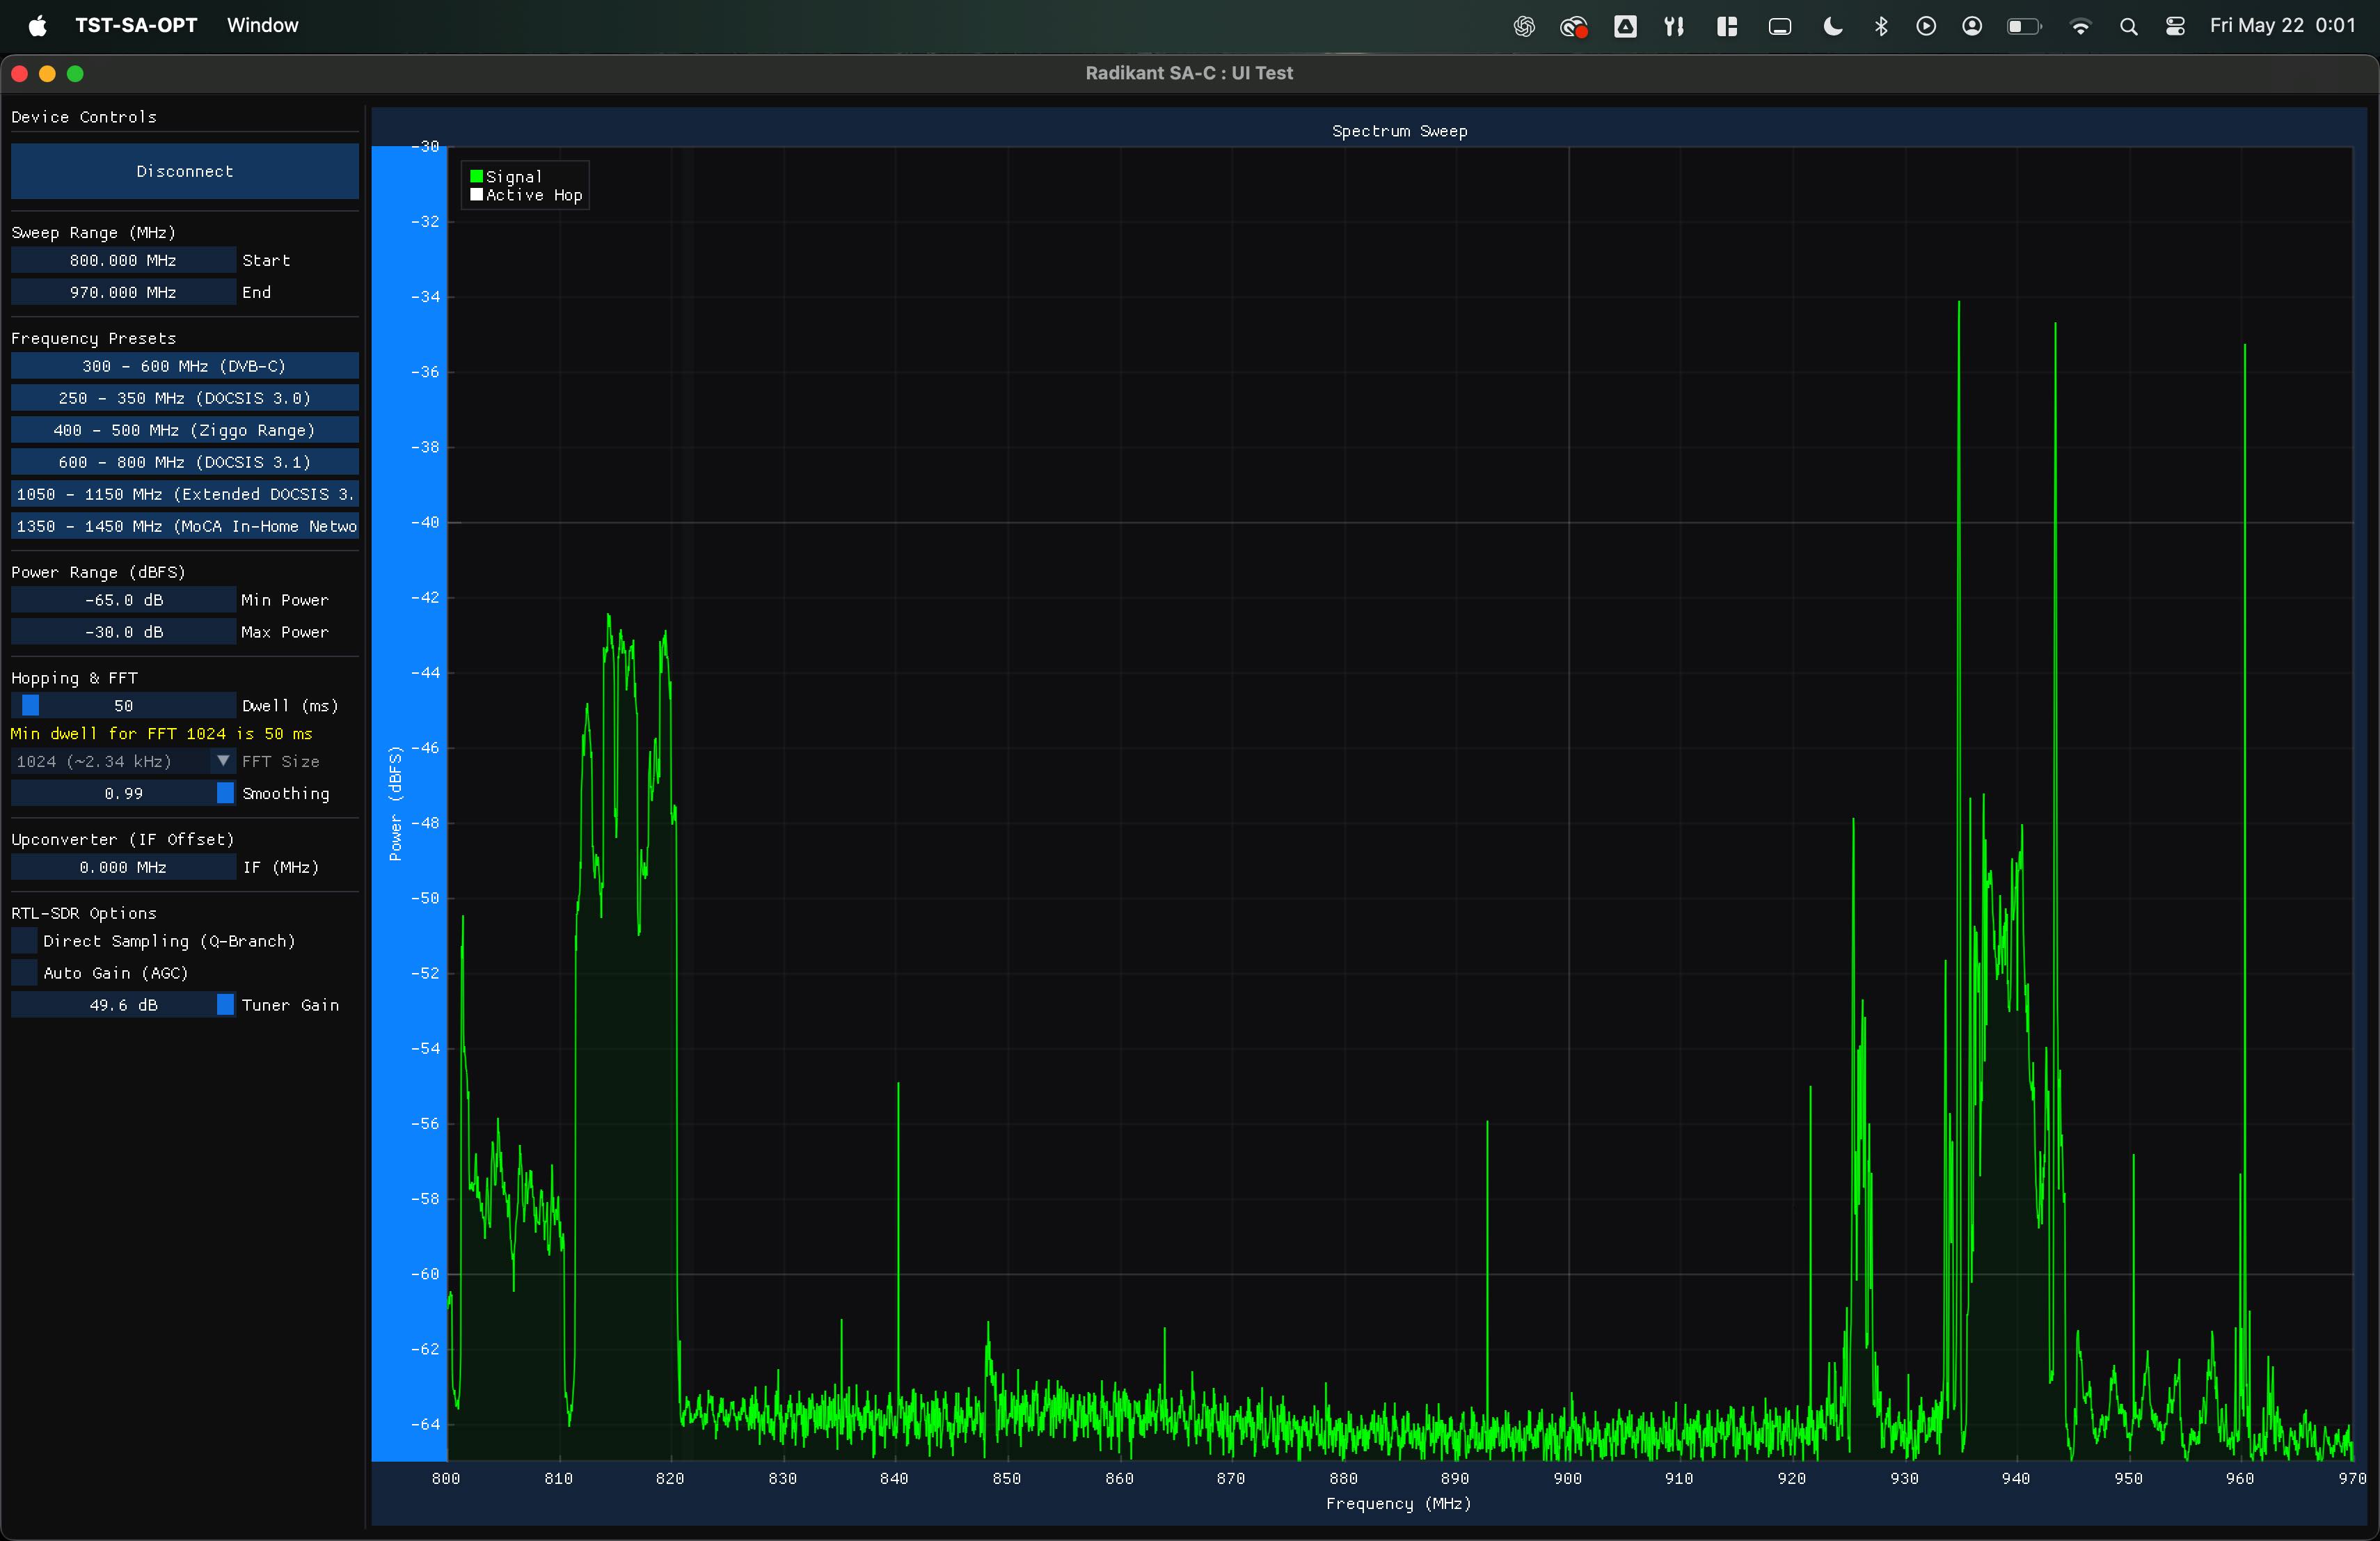2380x1541 pixels.
Task: Open the Window menu
Action: [262, 25]
